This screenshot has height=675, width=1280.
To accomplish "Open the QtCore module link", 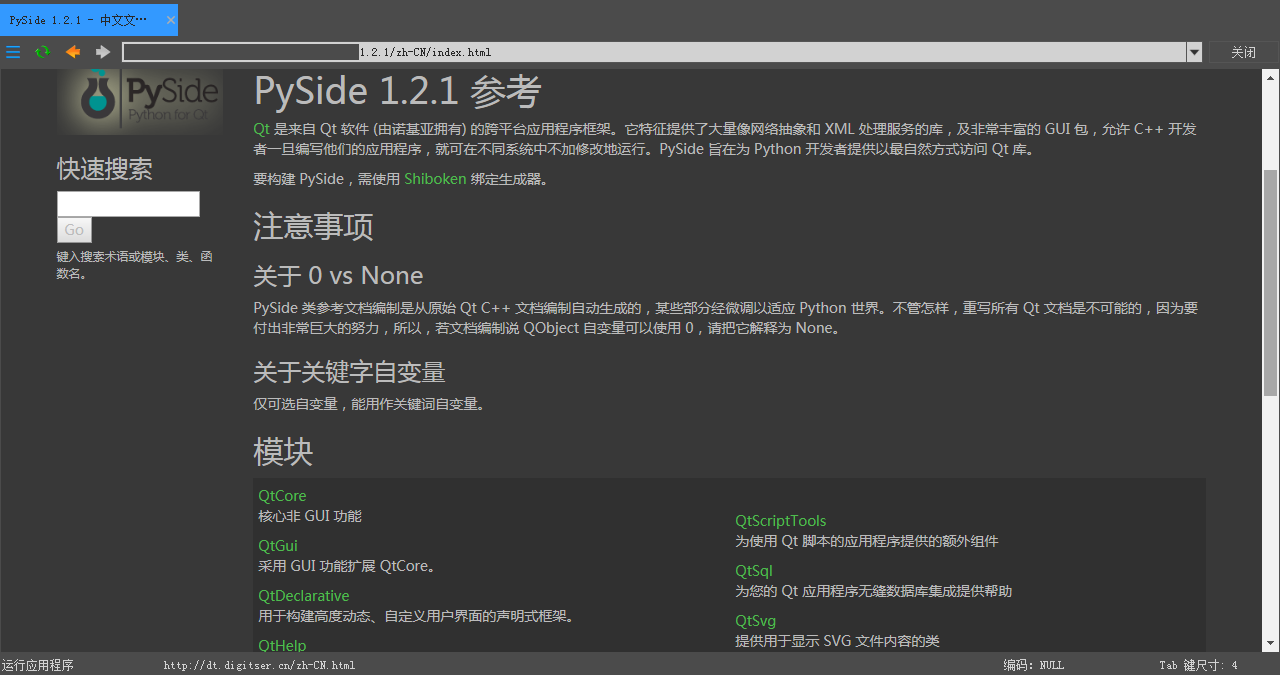I will click(x=281, y=495).
